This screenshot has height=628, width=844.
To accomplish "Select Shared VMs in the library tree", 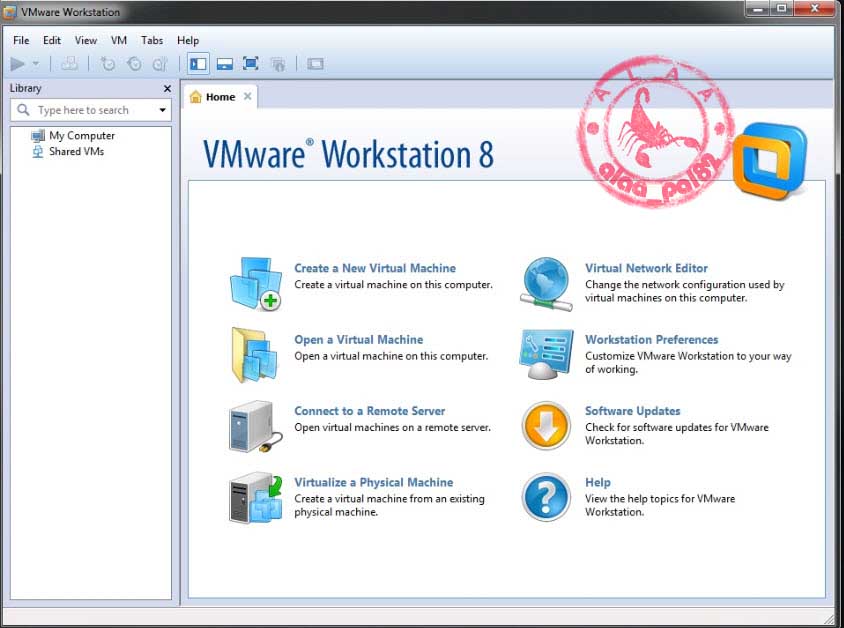I will (76, 151).
